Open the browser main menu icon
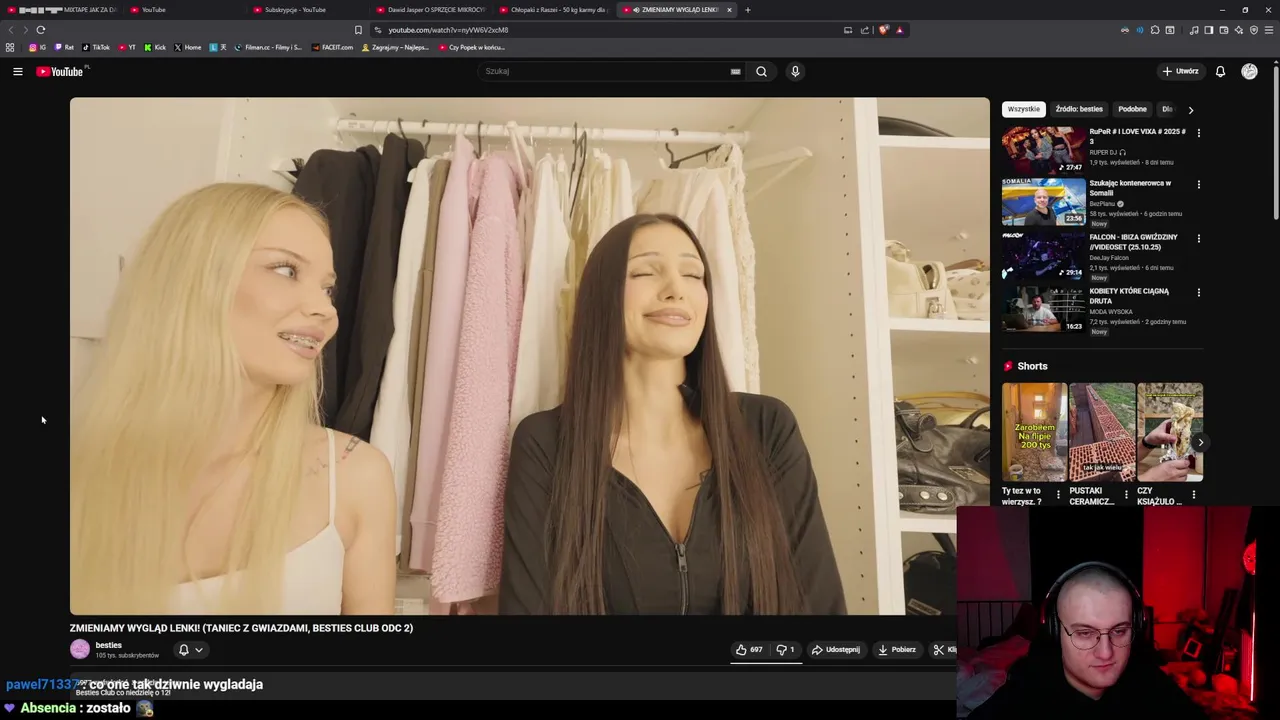 click(1269, 30)
